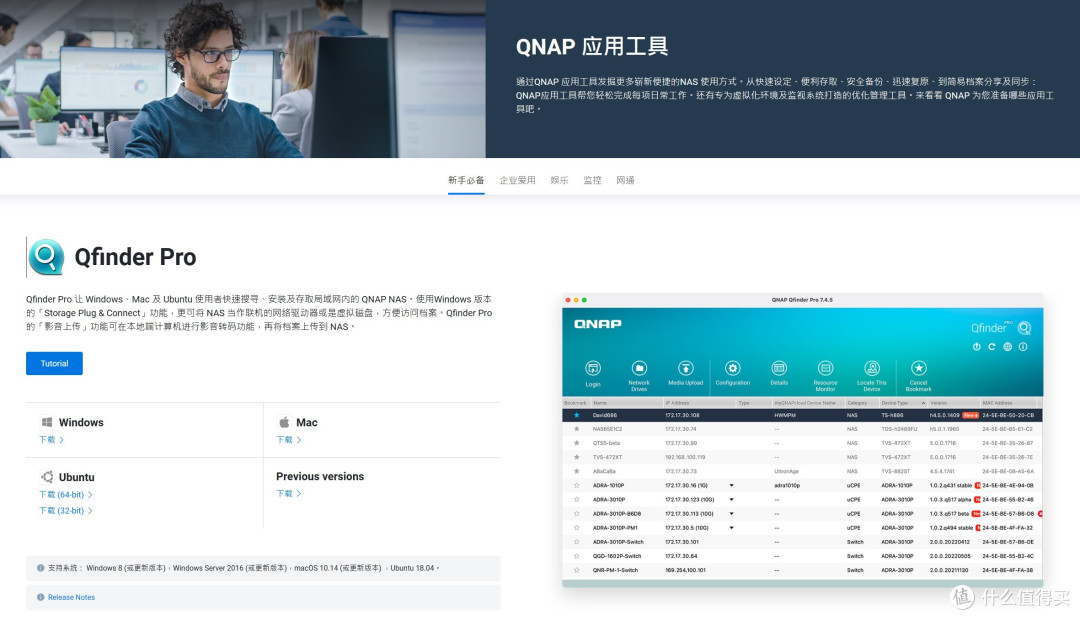Download the Ubuntu 32-bit version
Viewport: 1080px width, 620px height.
[65, 510]
